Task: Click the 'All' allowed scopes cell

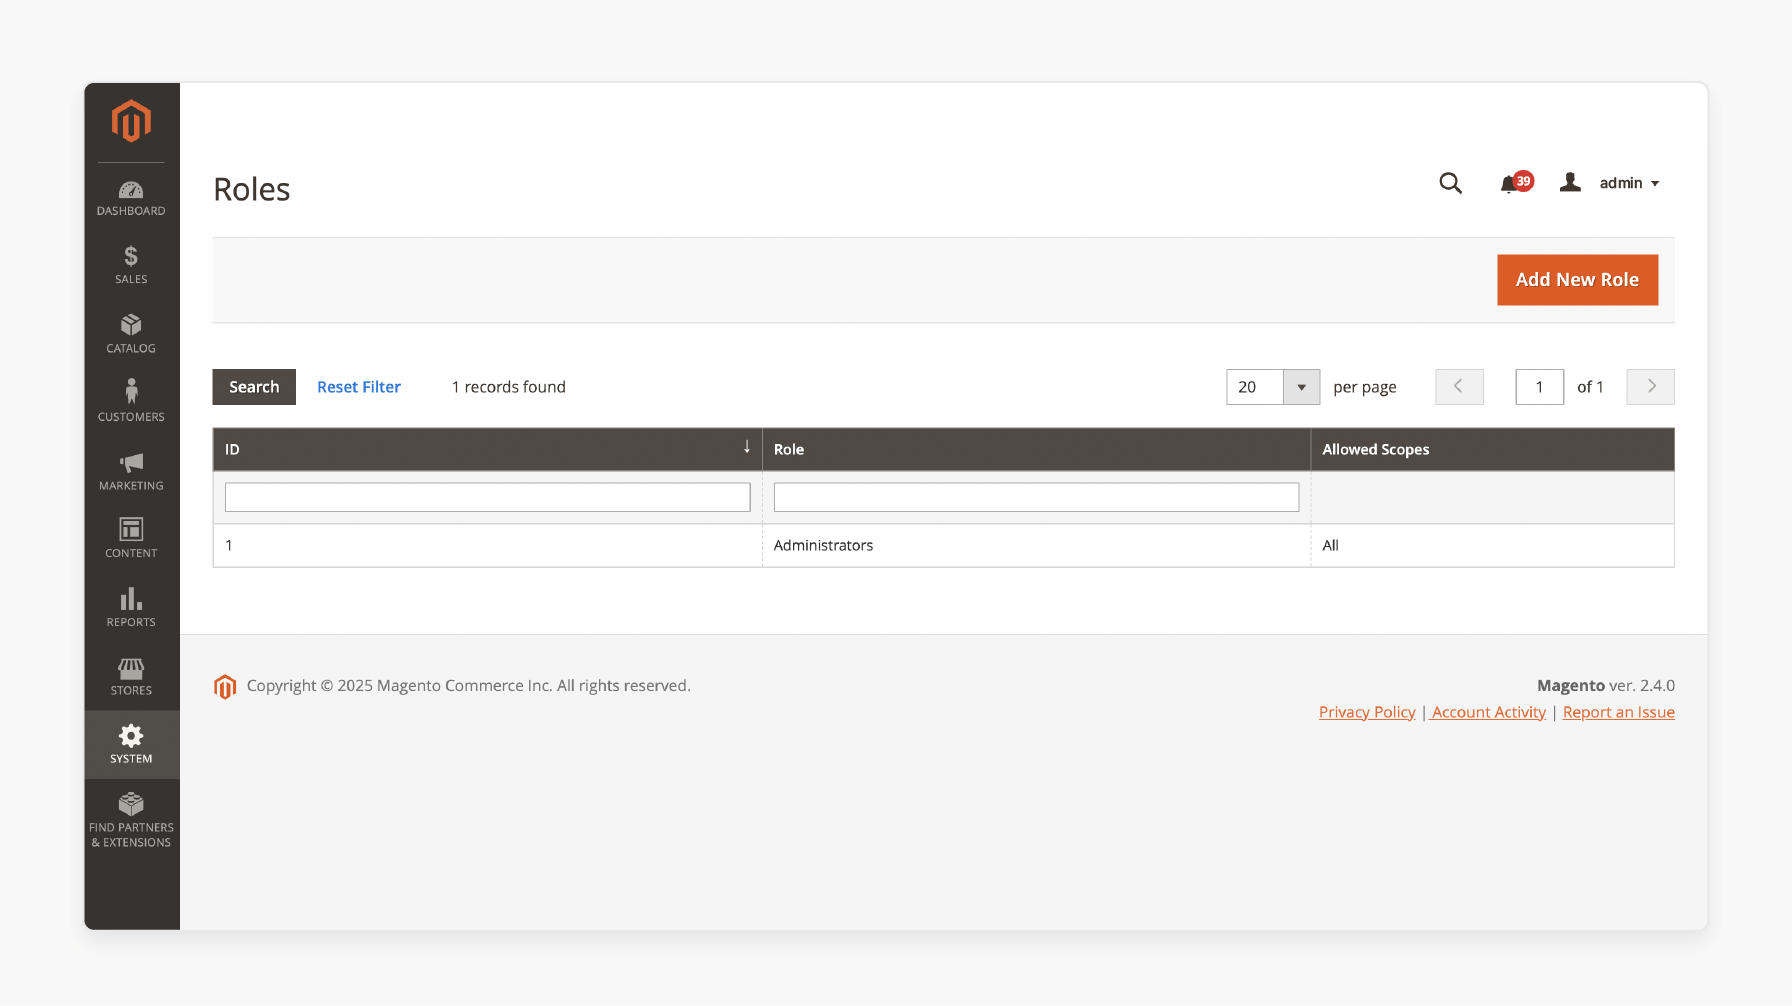Action: (x=1492, y=545)
